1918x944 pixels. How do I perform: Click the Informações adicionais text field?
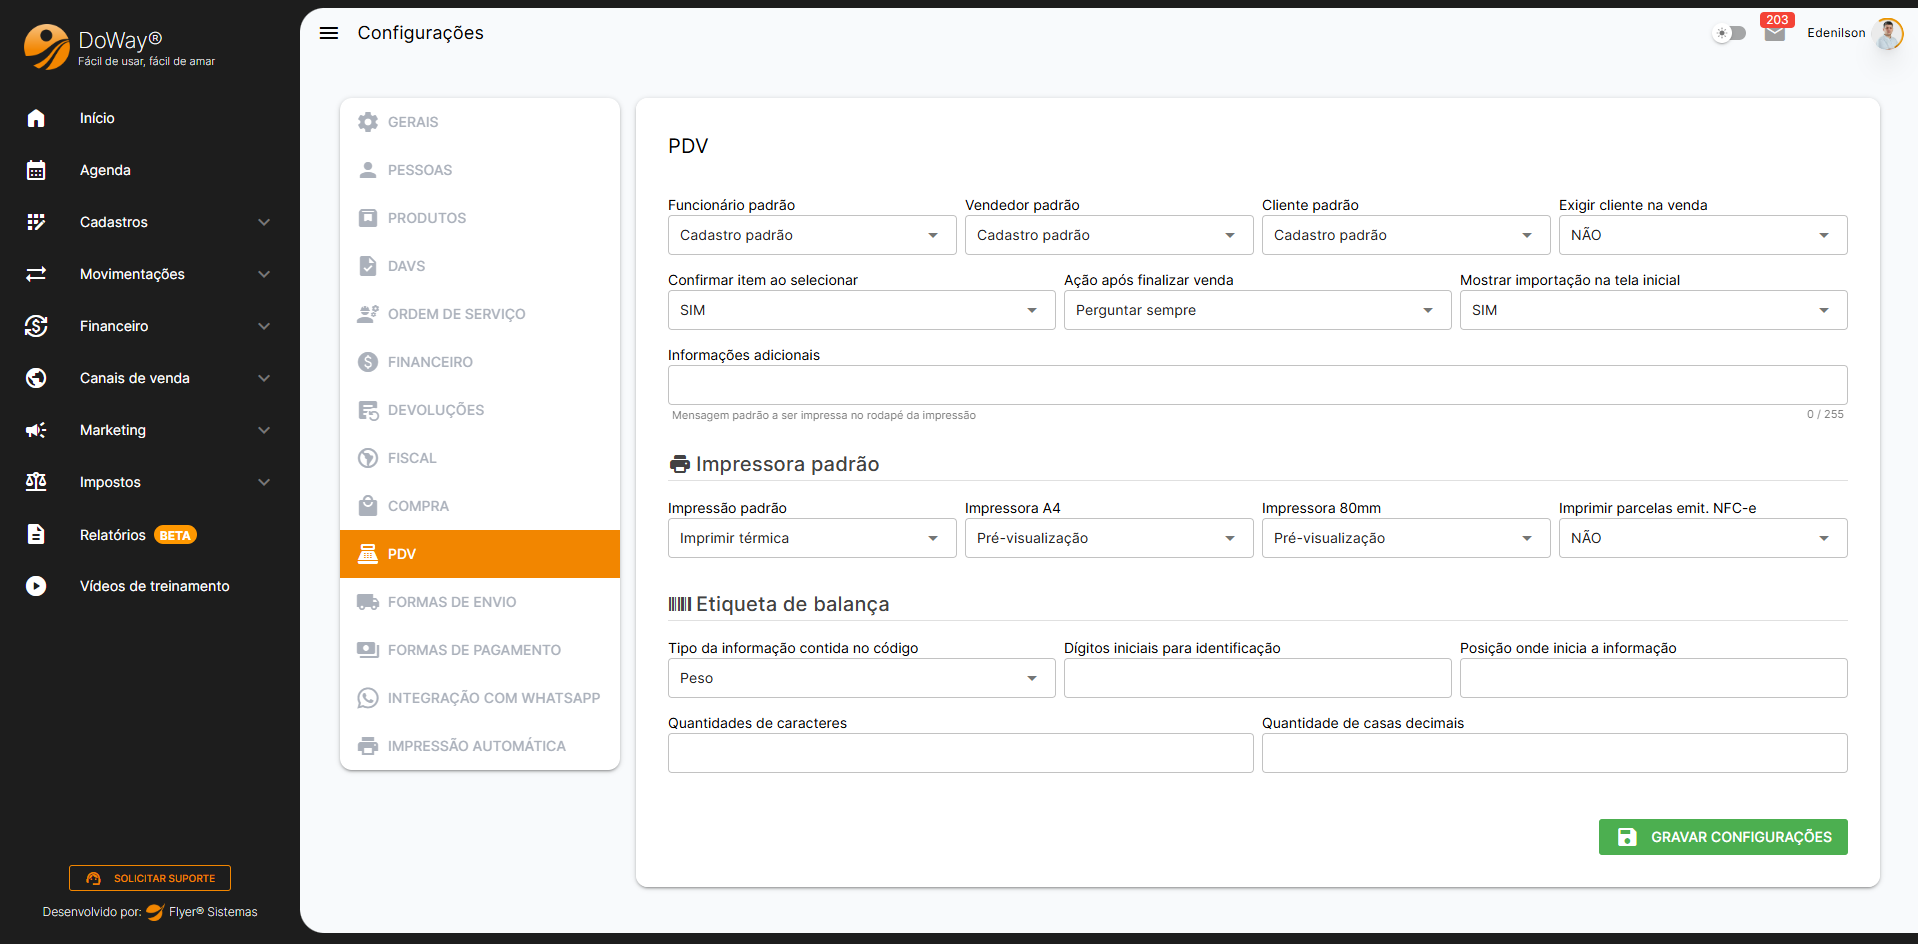1256,385
